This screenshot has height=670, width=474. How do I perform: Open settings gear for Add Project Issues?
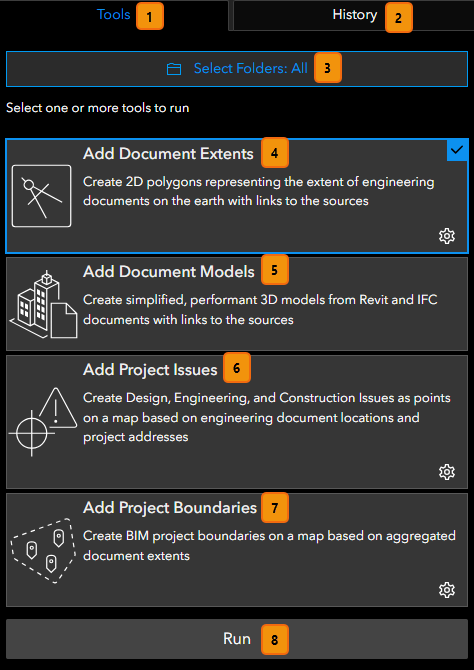click(447, 472)
